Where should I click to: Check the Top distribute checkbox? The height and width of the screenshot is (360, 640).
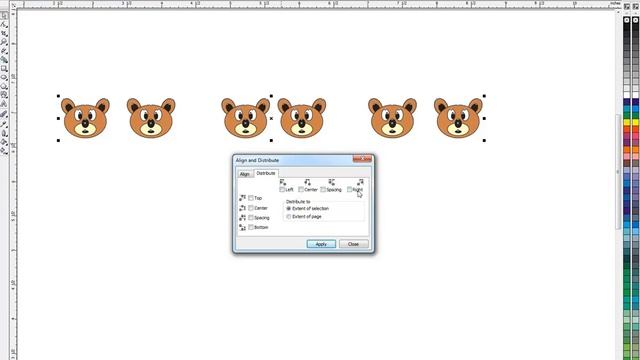point(251,198)
